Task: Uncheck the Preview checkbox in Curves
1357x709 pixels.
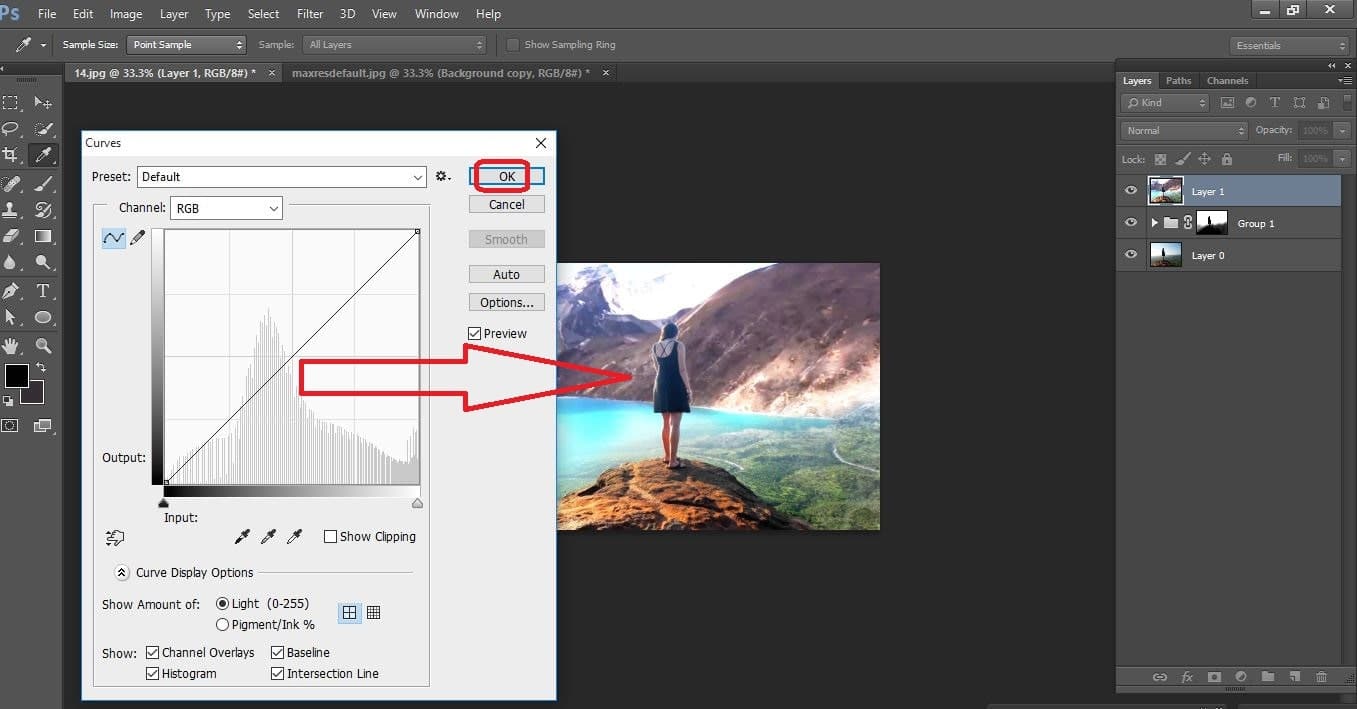Action: coord(474,333)
